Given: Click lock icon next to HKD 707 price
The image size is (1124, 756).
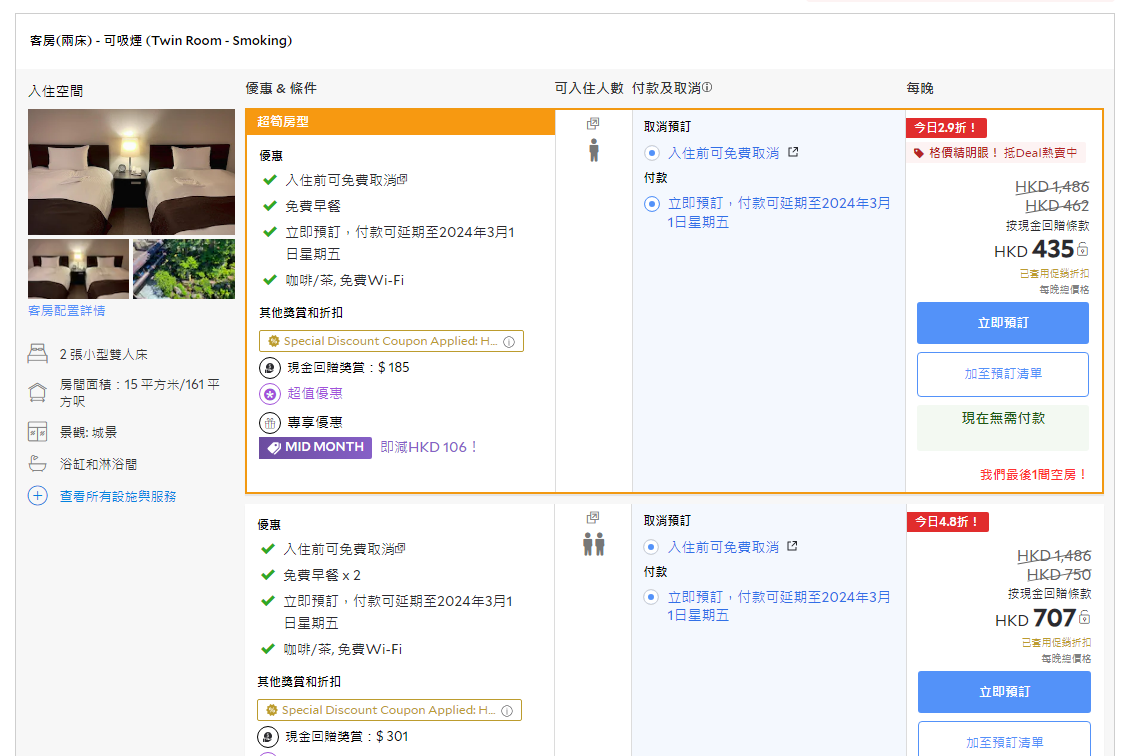Looking at the screenshot, I should click(x=1085, y=618).
